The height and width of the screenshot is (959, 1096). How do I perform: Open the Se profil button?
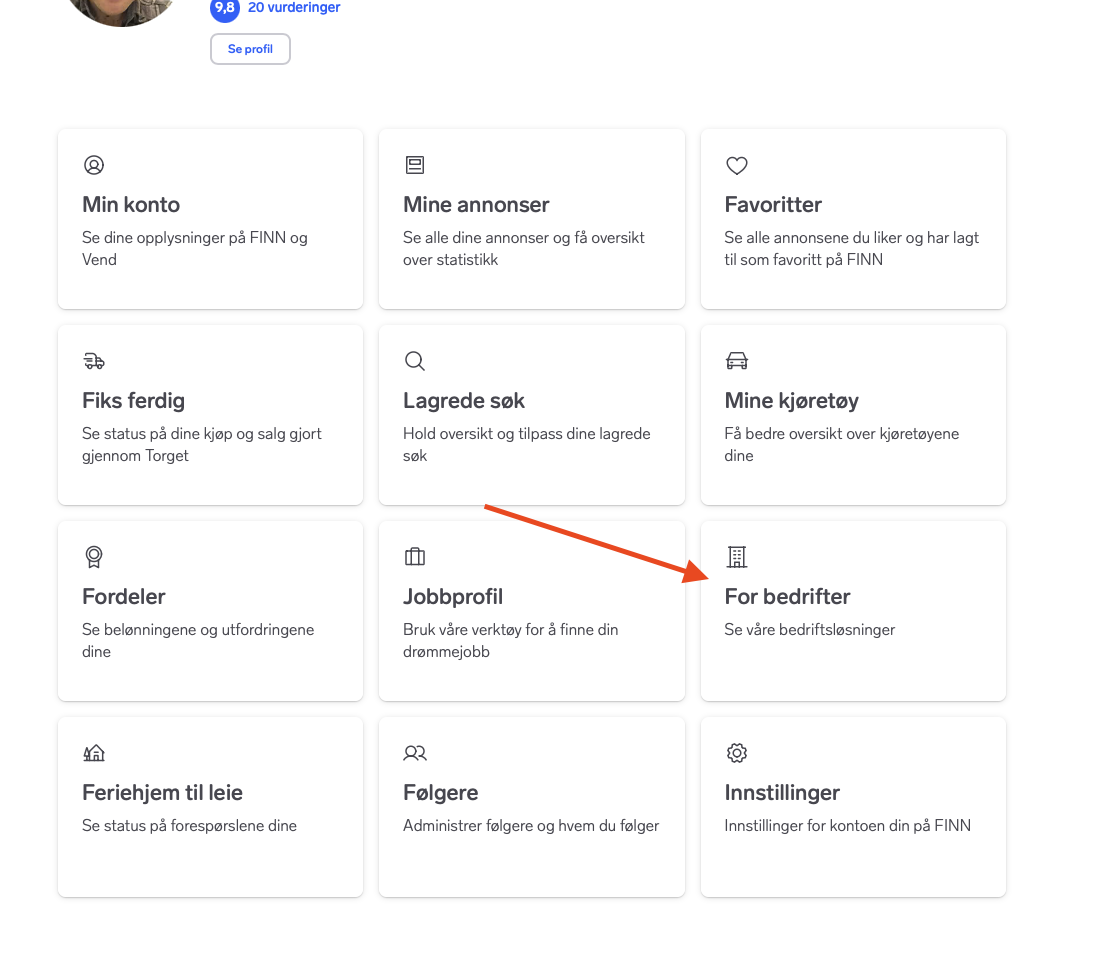250,49
